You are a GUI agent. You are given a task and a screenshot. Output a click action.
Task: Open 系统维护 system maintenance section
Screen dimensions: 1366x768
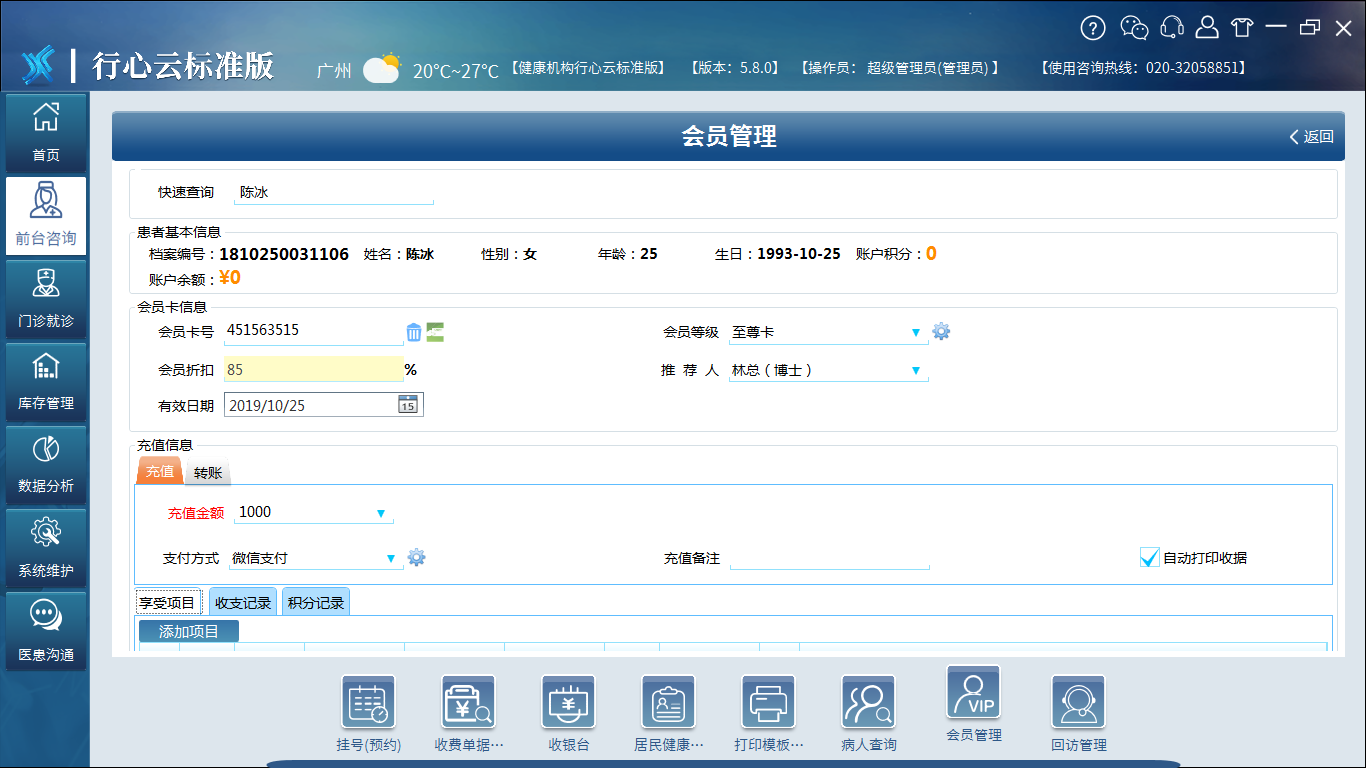[46, 547]
